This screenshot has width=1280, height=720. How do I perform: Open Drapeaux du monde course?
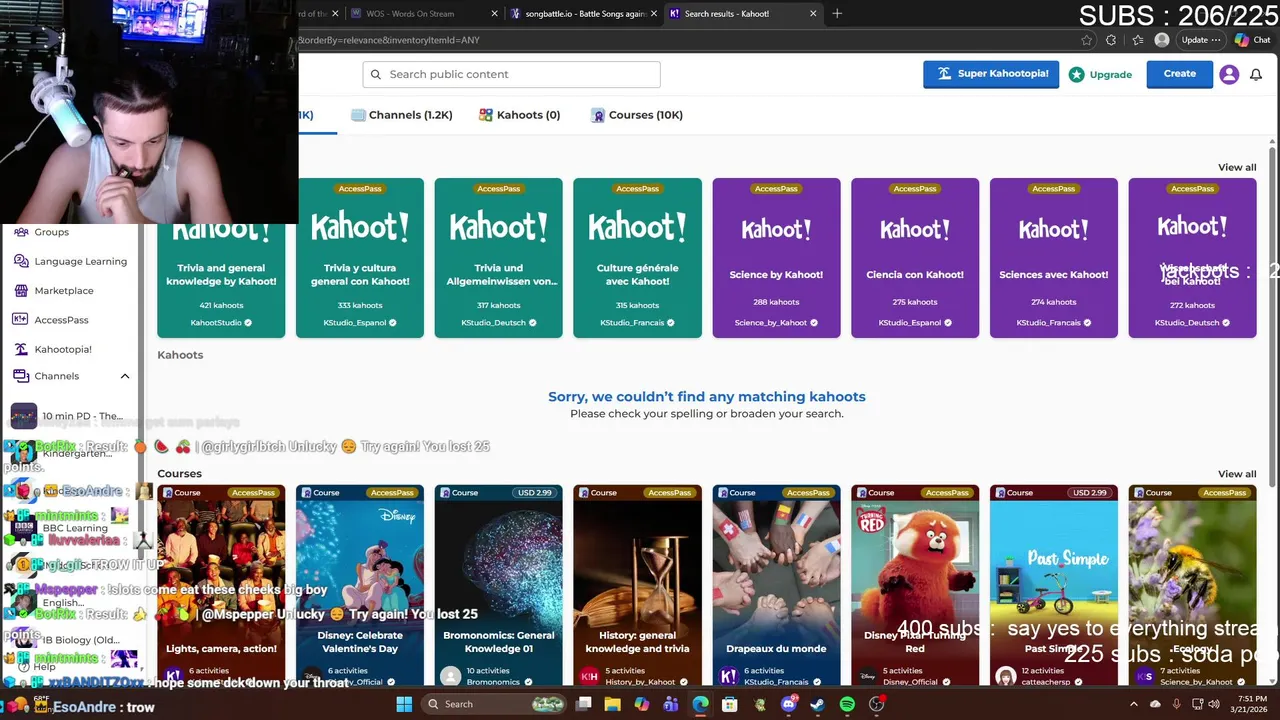click(x=776, y=585)
